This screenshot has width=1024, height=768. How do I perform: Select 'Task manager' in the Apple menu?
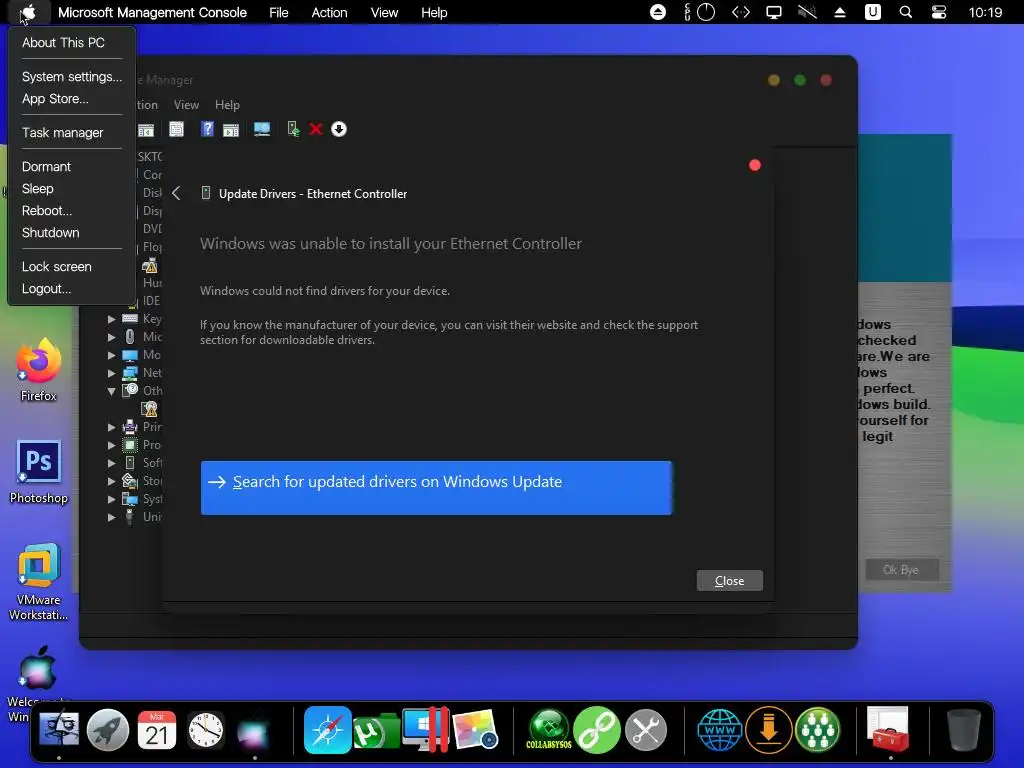click(63, 133)
